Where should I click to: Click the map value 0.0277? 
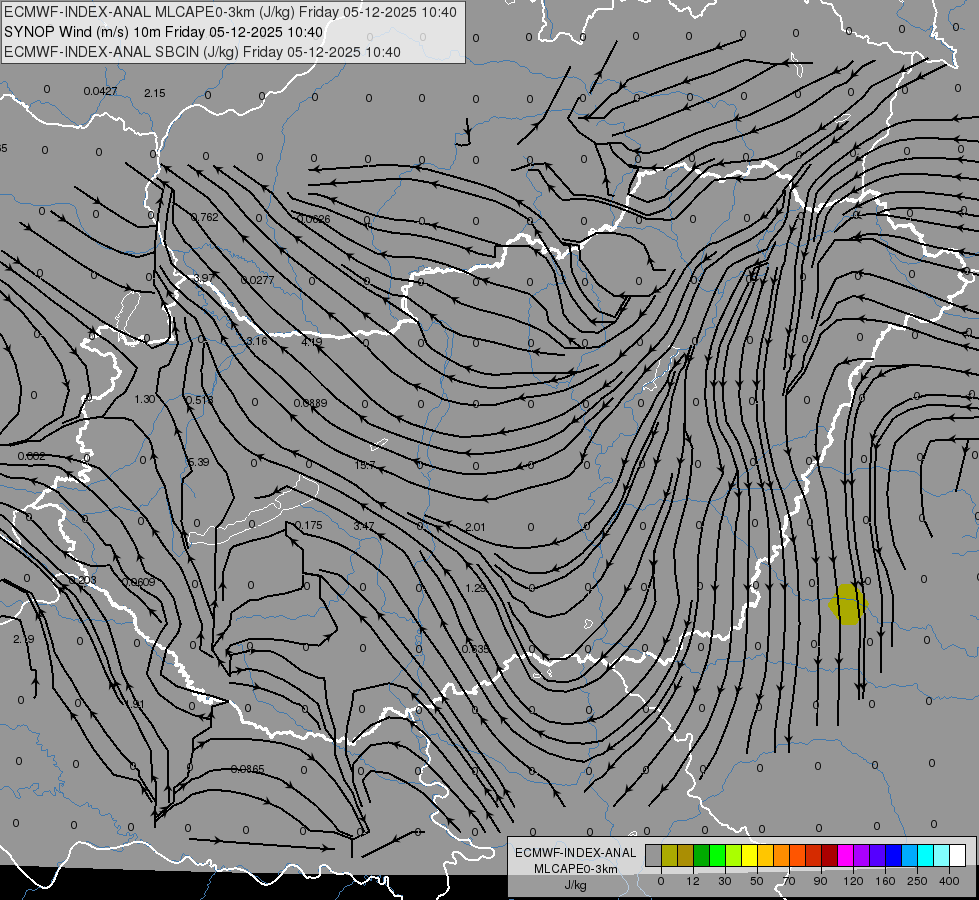pyautogui.click(x=258, y=280)
